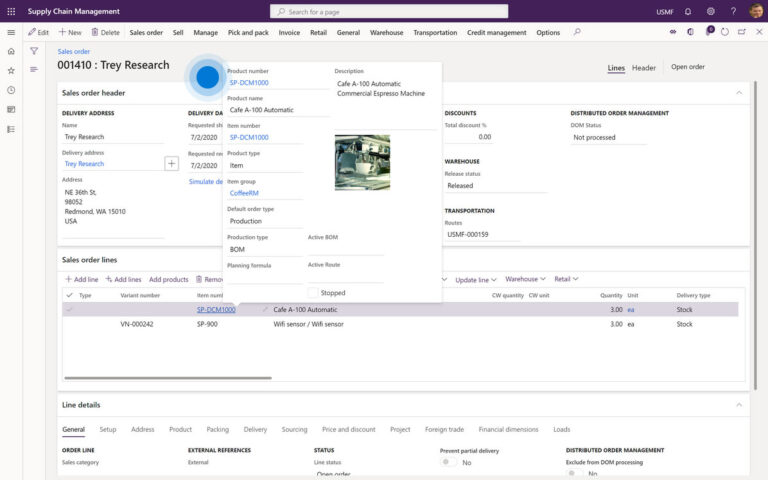Open Financial dimensions tab

pyautogui.click(x=508, y=429)
